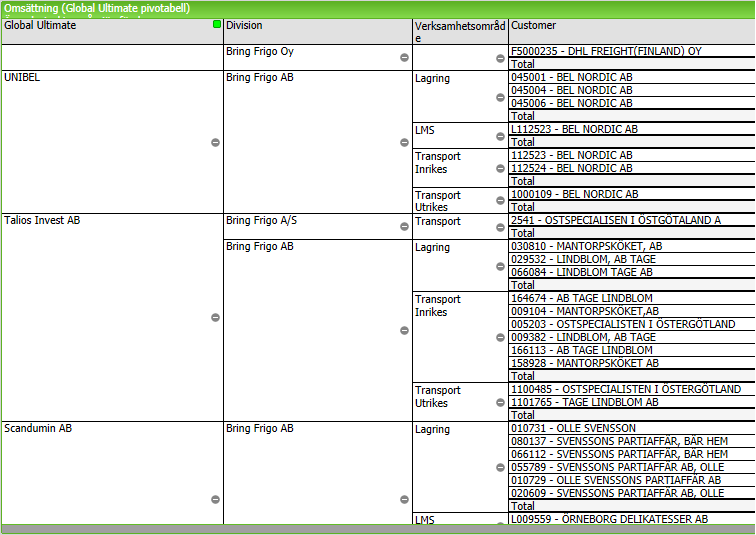Collapse the Scandumin AB Global Ultimate group
Image resolution: width=756 pixels, height=535 pixels.
[x=216, y=500]
